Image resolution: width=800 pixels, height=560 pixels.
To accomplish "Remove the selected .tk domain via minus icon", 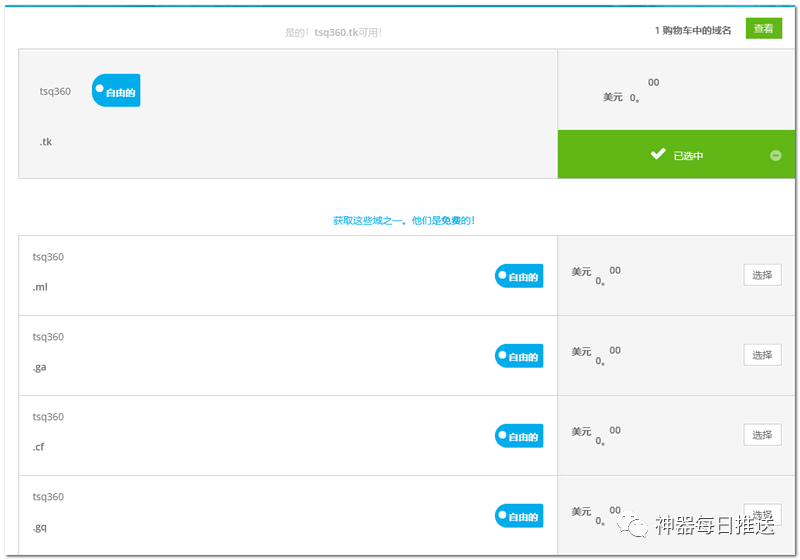I will 775,155.
